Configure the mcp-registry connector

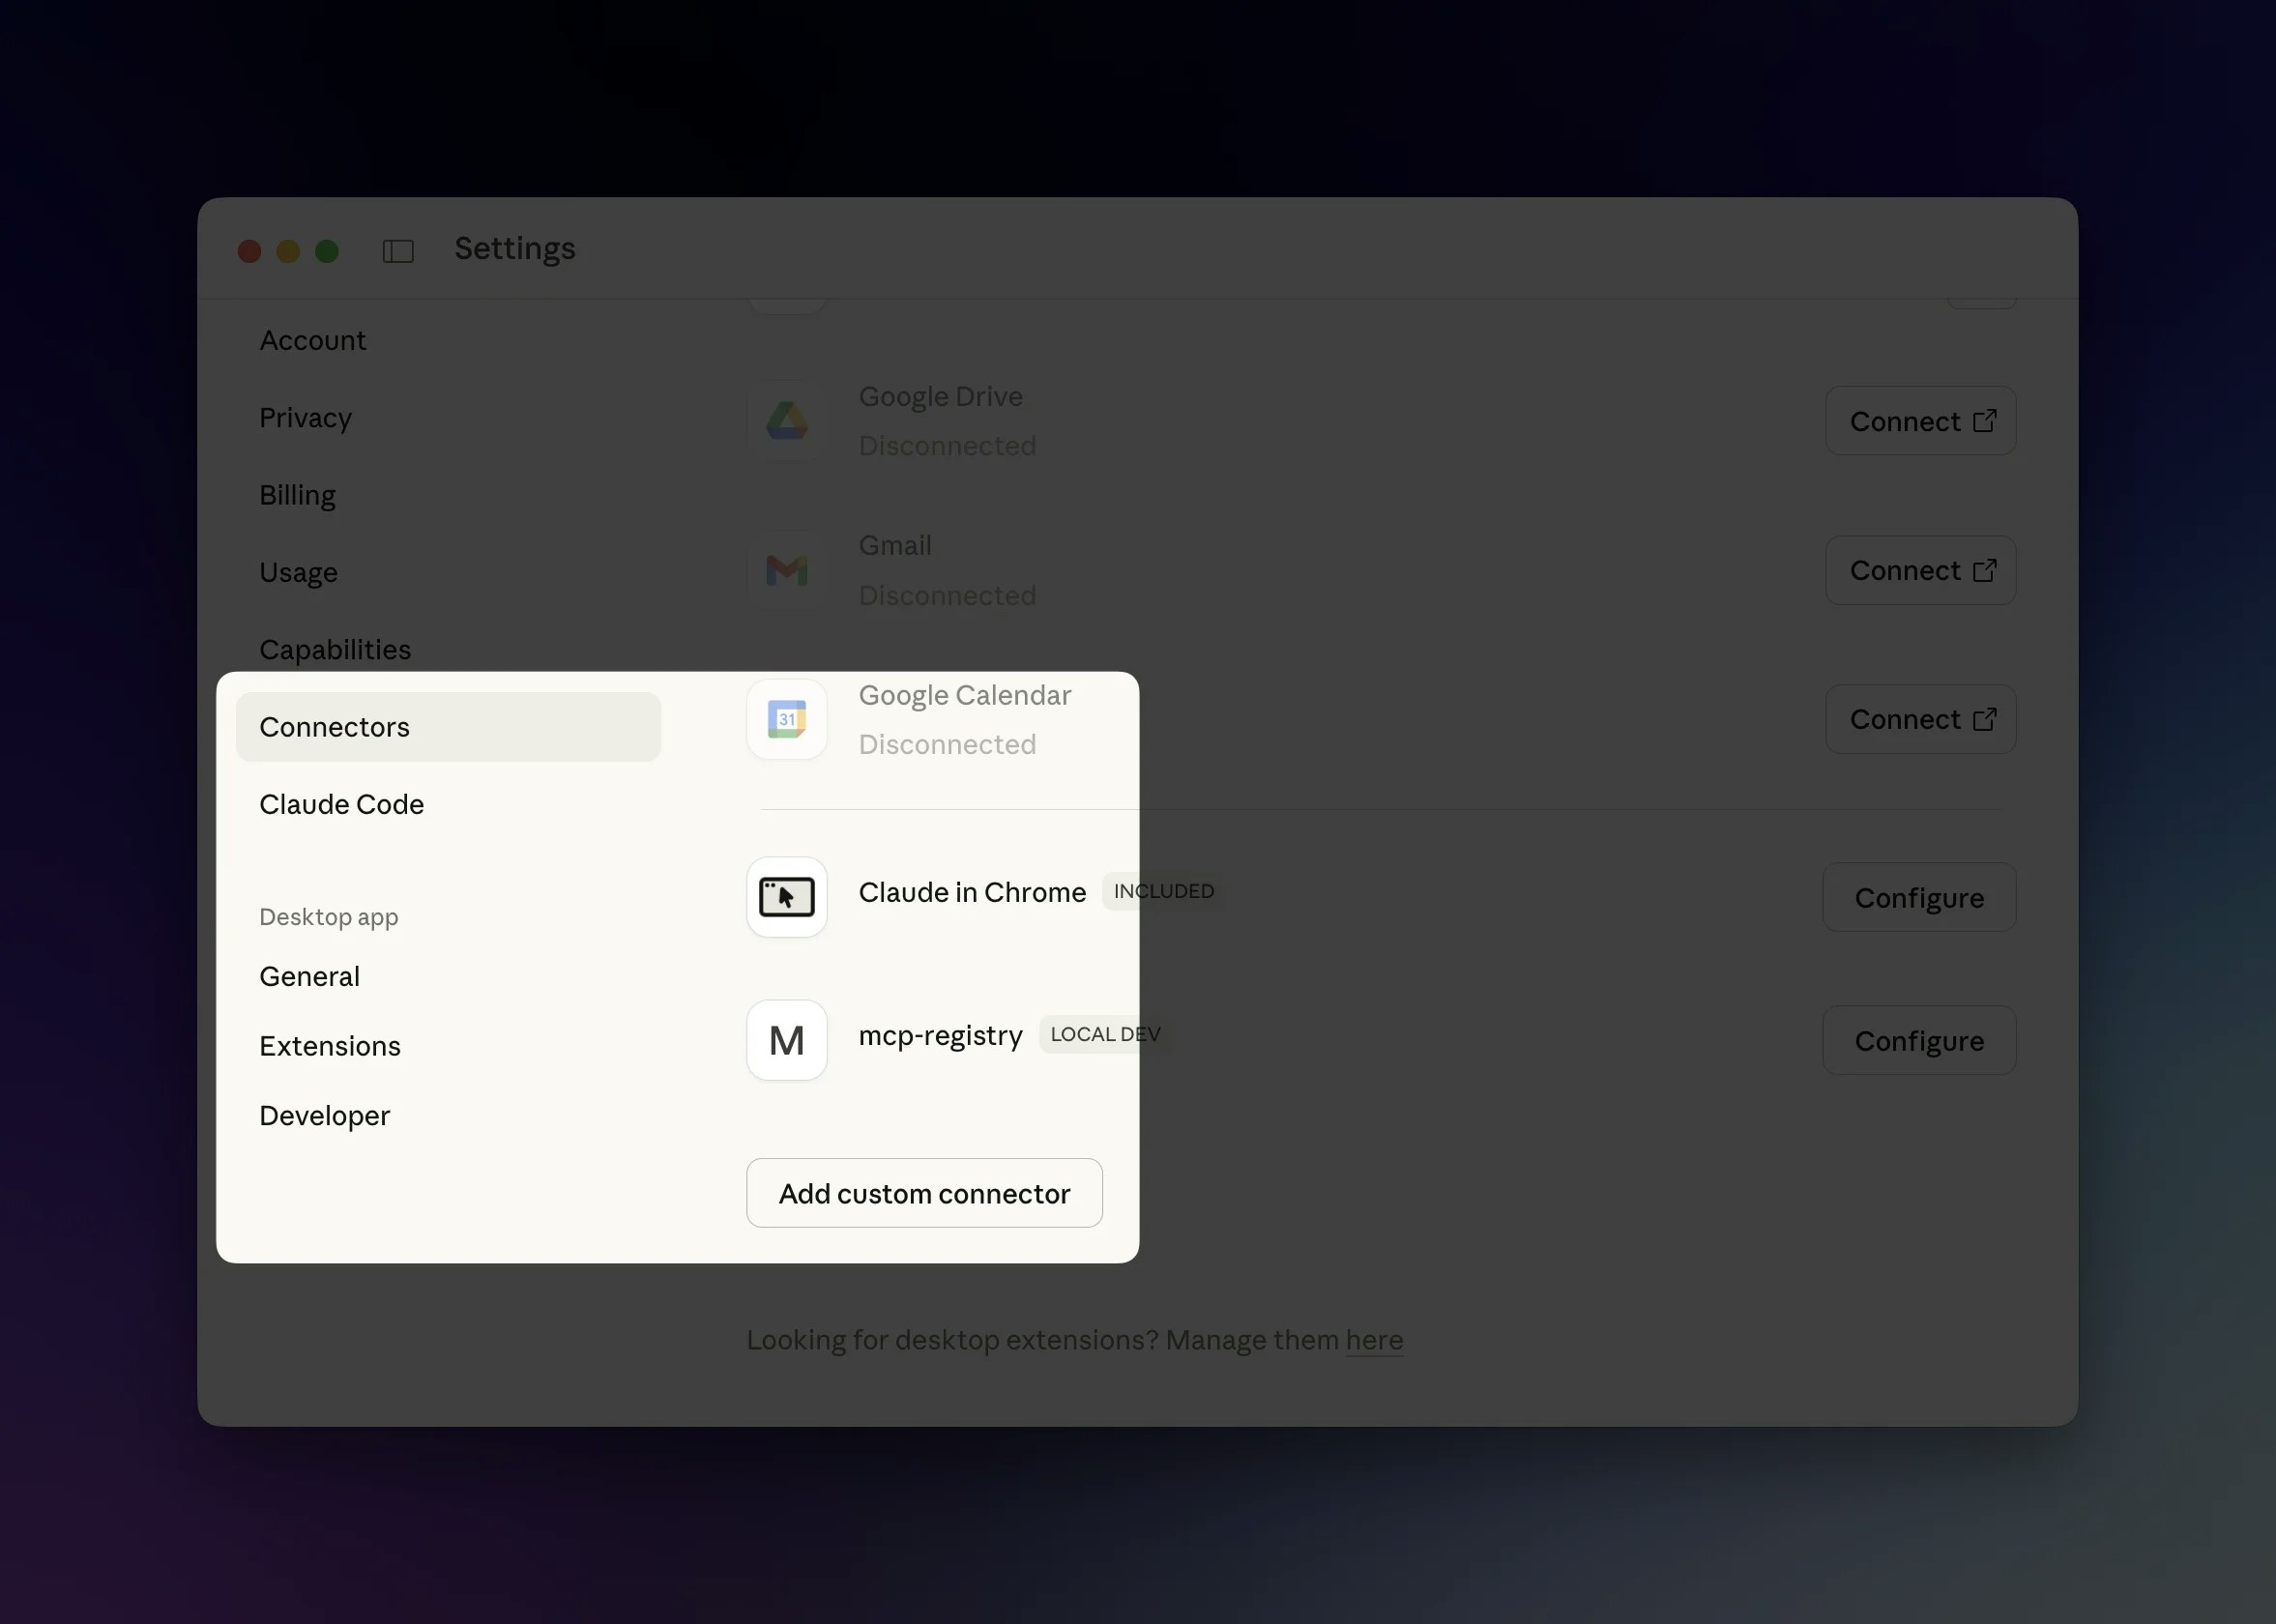[1919, 1040]
